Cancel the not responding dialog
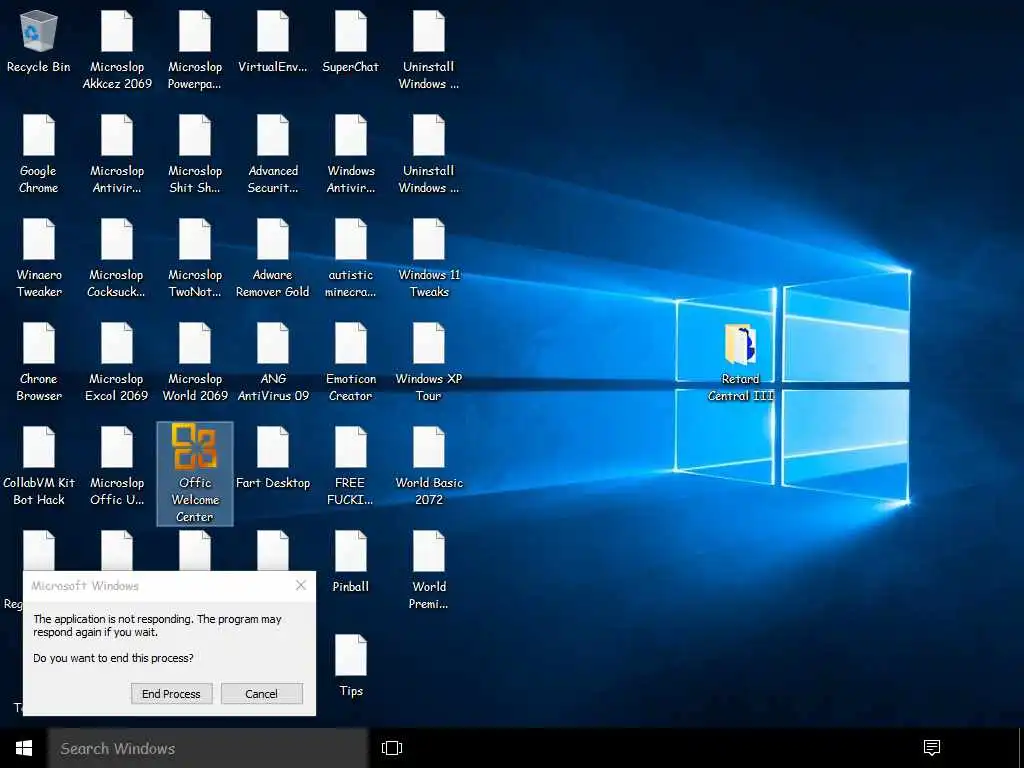1024x768 pixels. pos(261,694)
